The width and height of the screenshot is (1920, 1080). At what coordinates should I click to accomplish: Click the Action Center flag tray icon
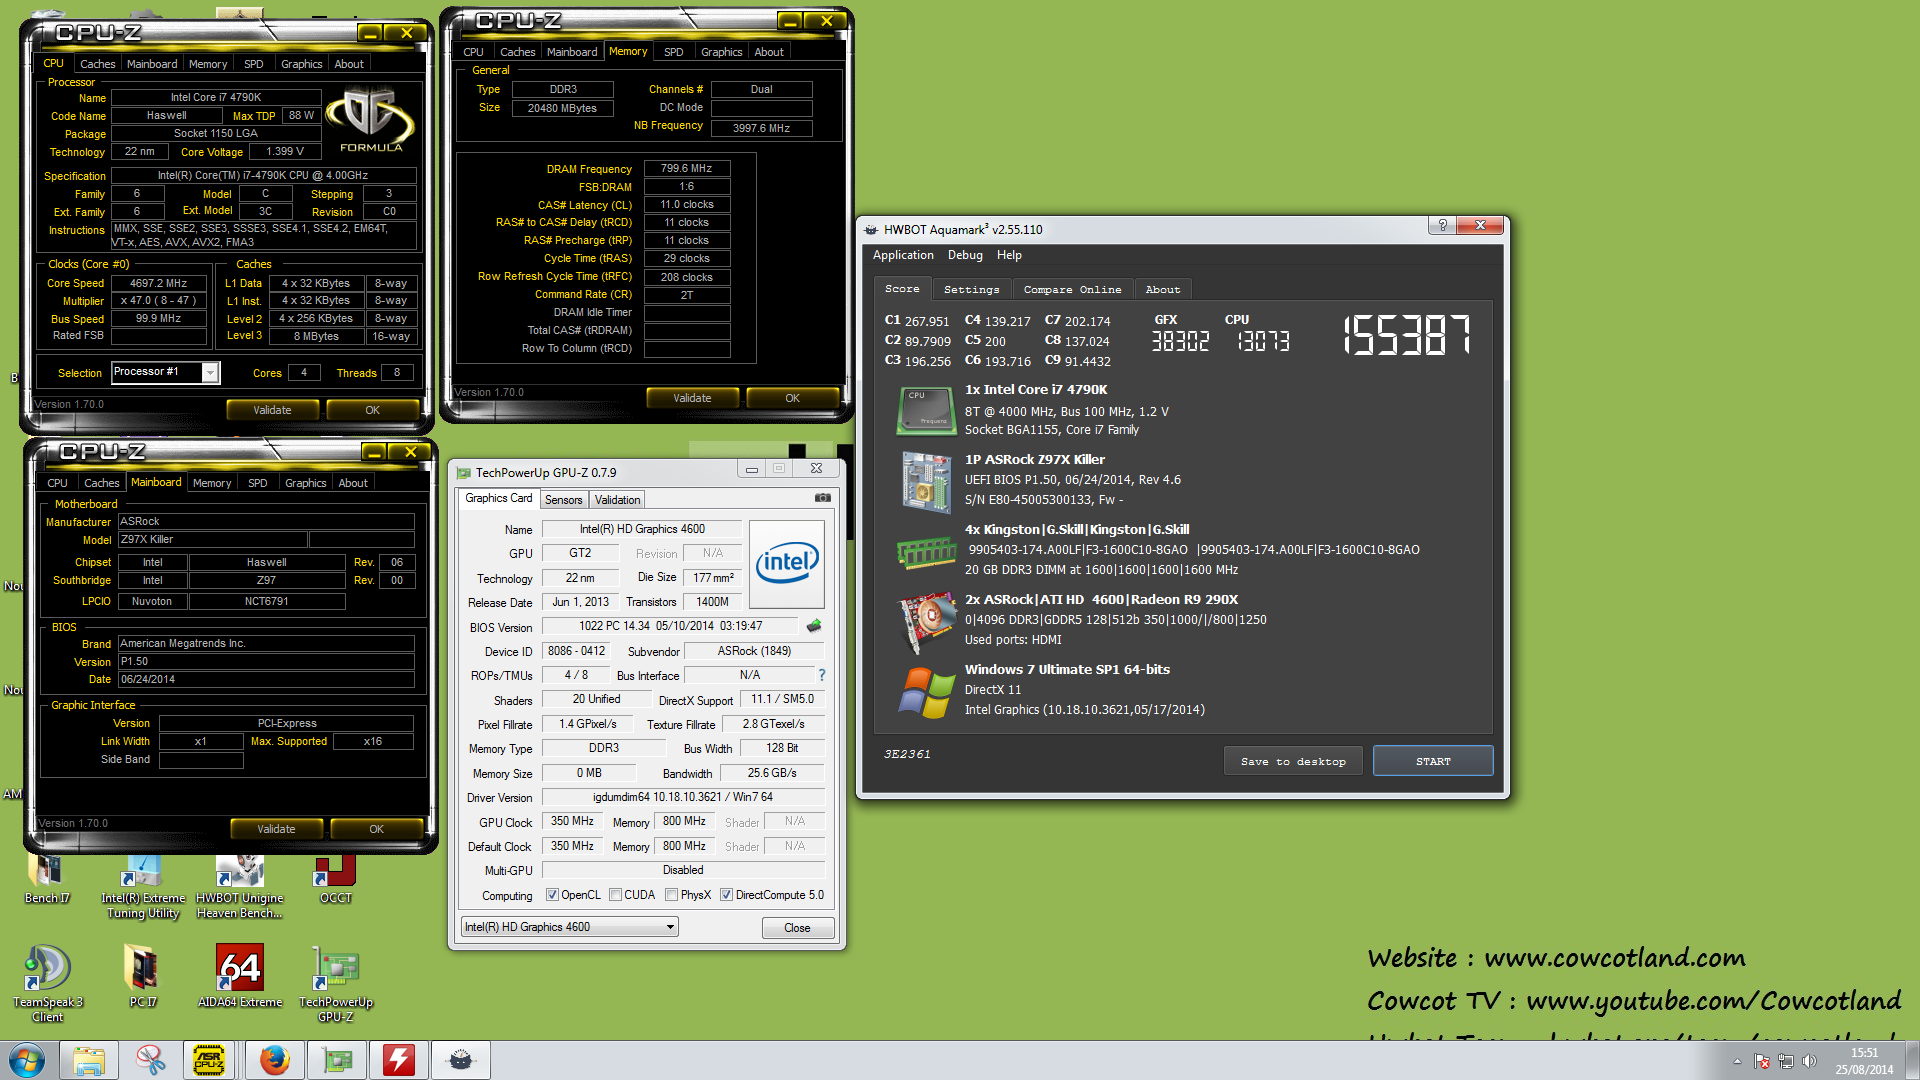[1762, 1061]
